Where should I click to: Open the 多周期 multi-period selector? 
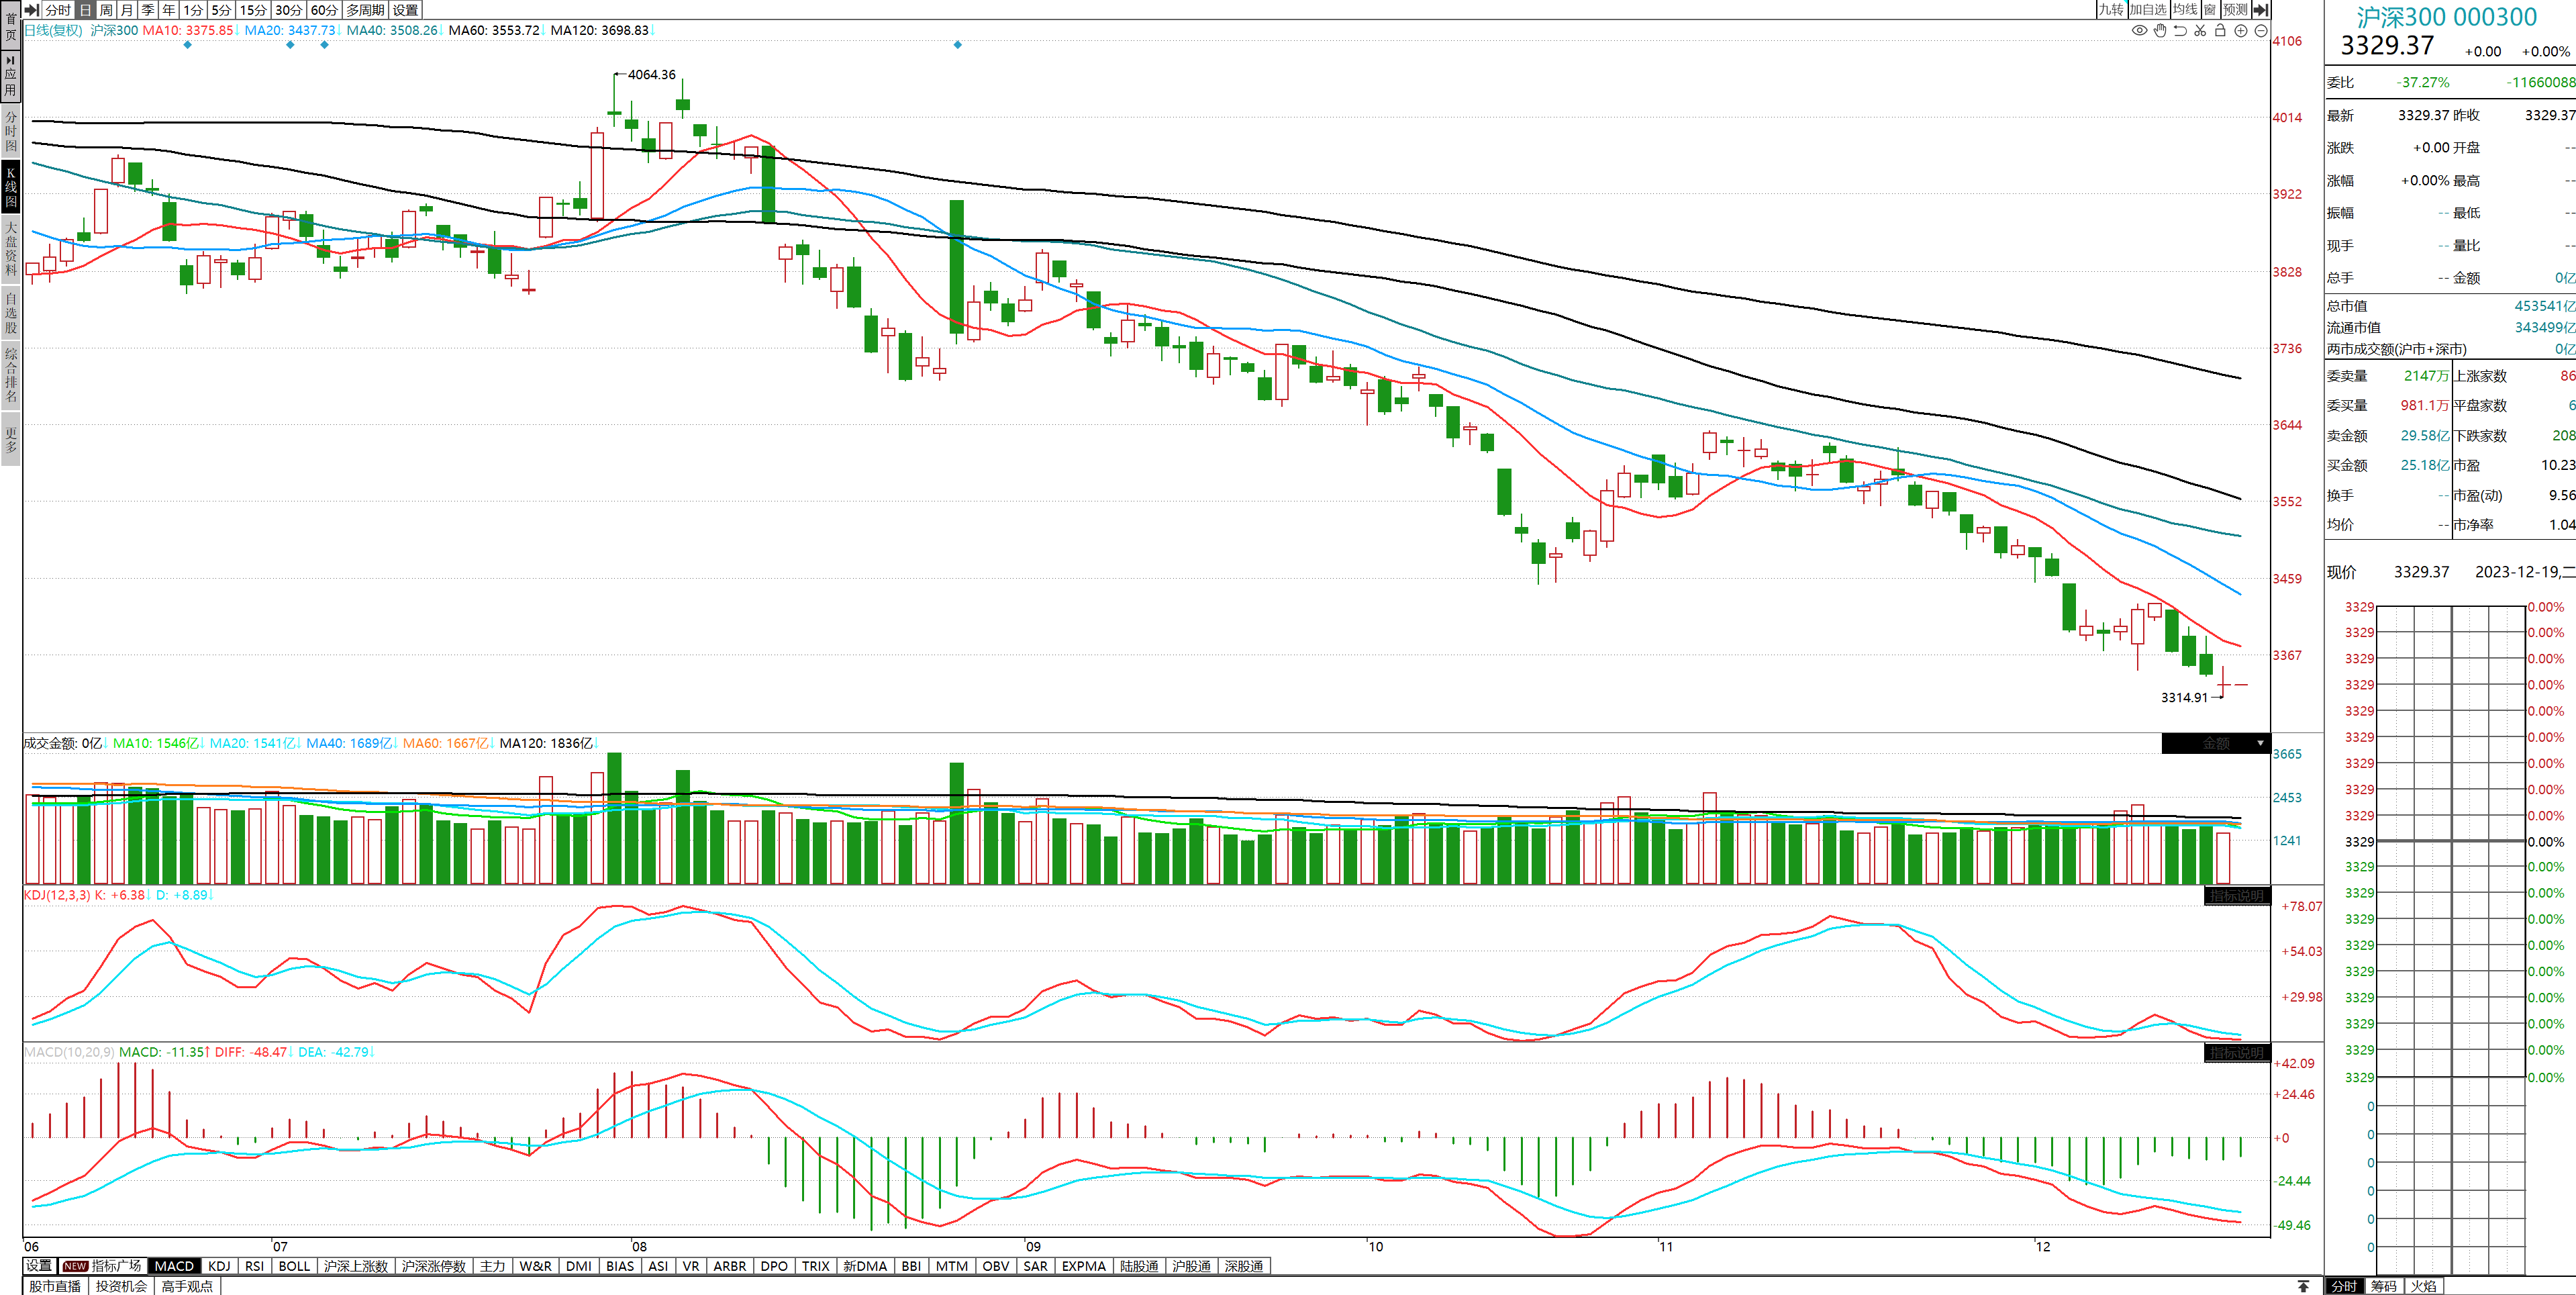coord(365,9)
